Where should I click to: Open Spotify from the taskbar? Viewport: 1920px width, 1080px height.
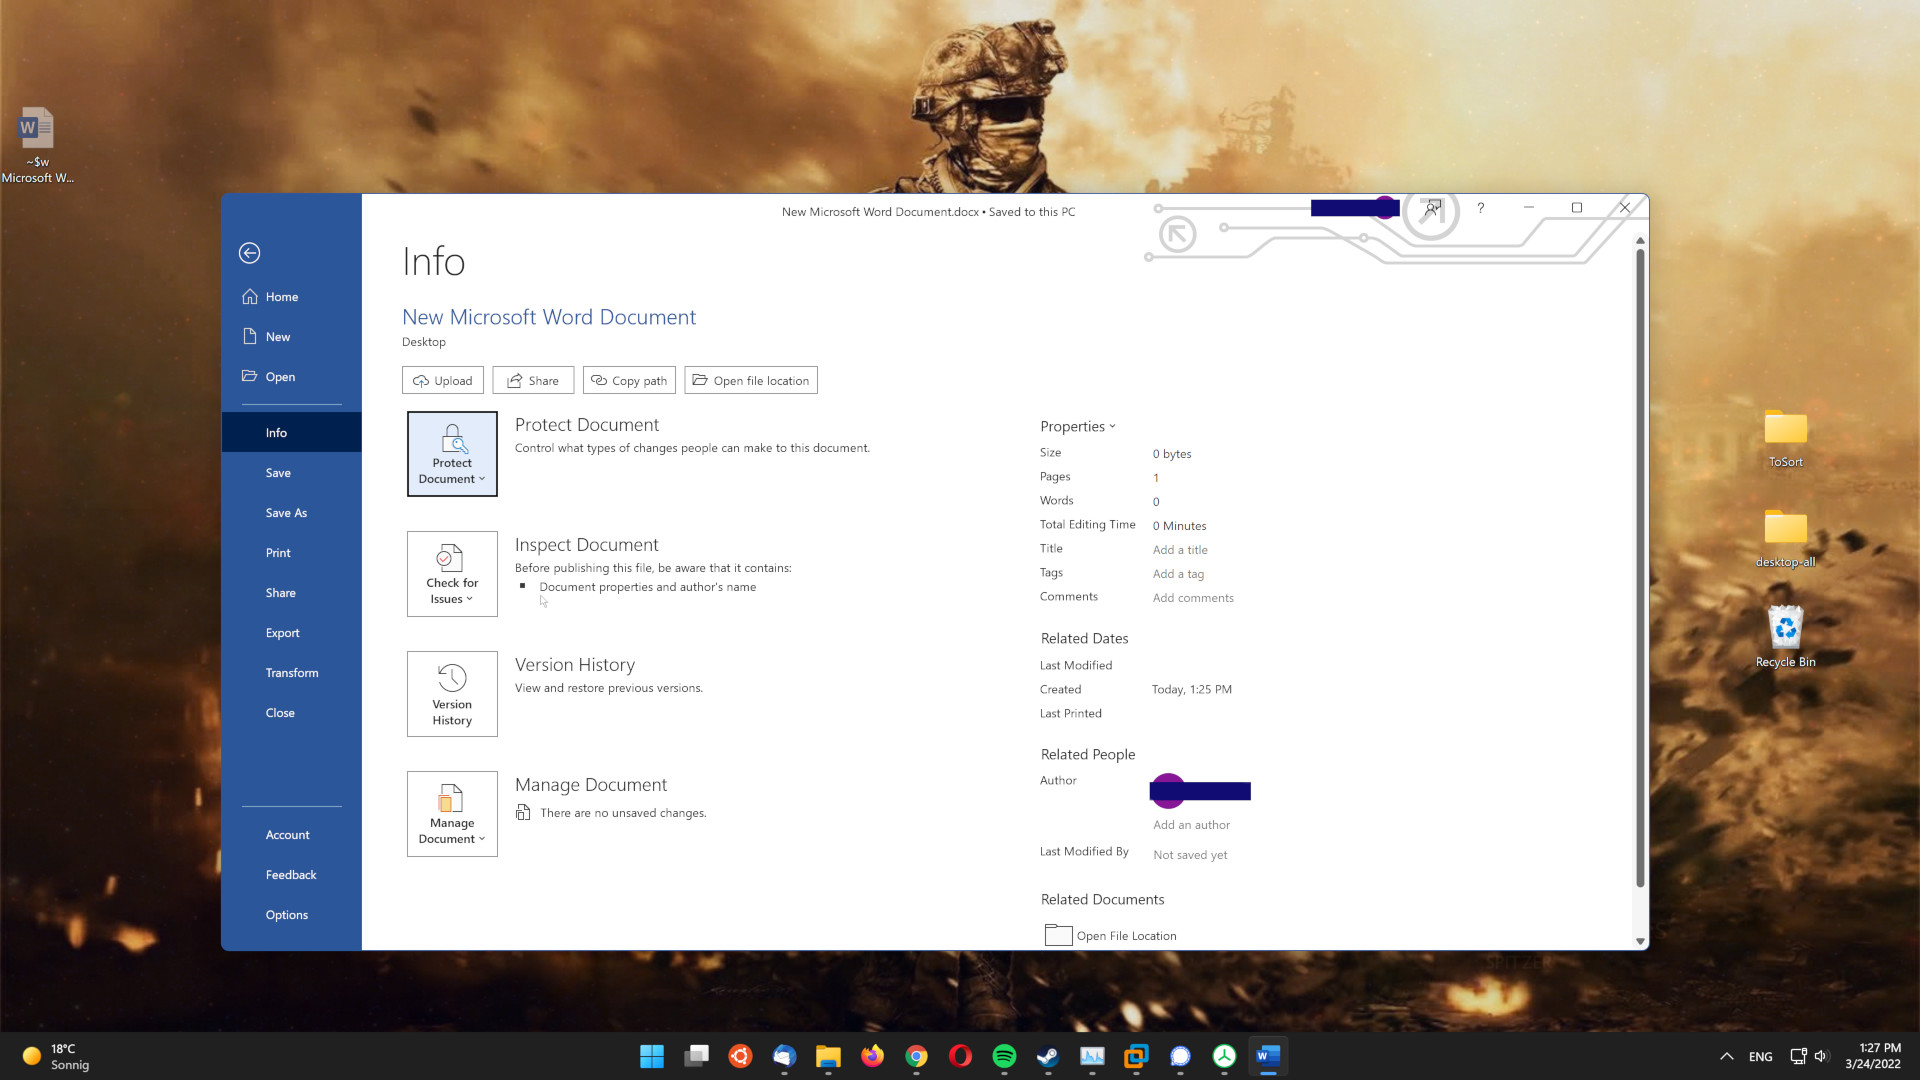coord(1004,1056)
